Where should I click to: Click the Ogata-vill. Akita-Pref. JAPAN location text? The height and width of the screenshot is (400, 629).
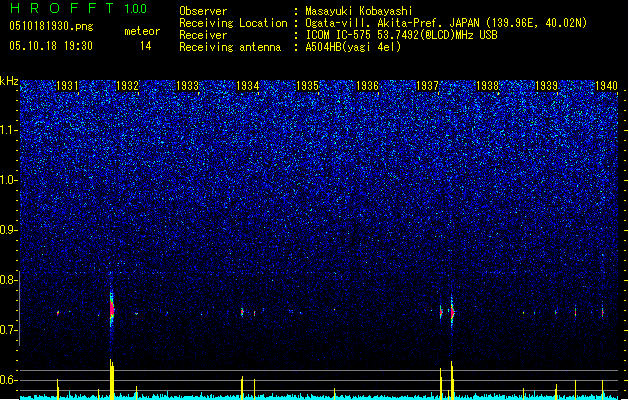pyautogui.click(x=446, y=23)
